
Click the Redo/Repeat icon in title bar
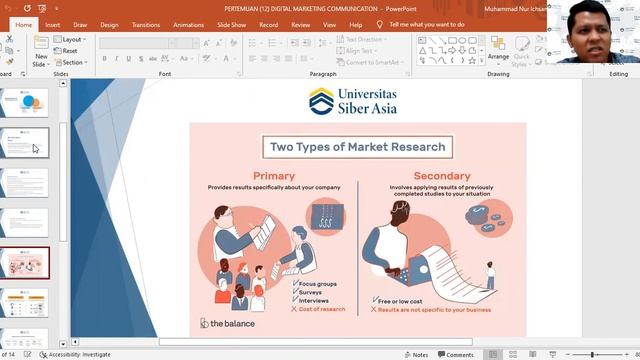click(27, 8)
